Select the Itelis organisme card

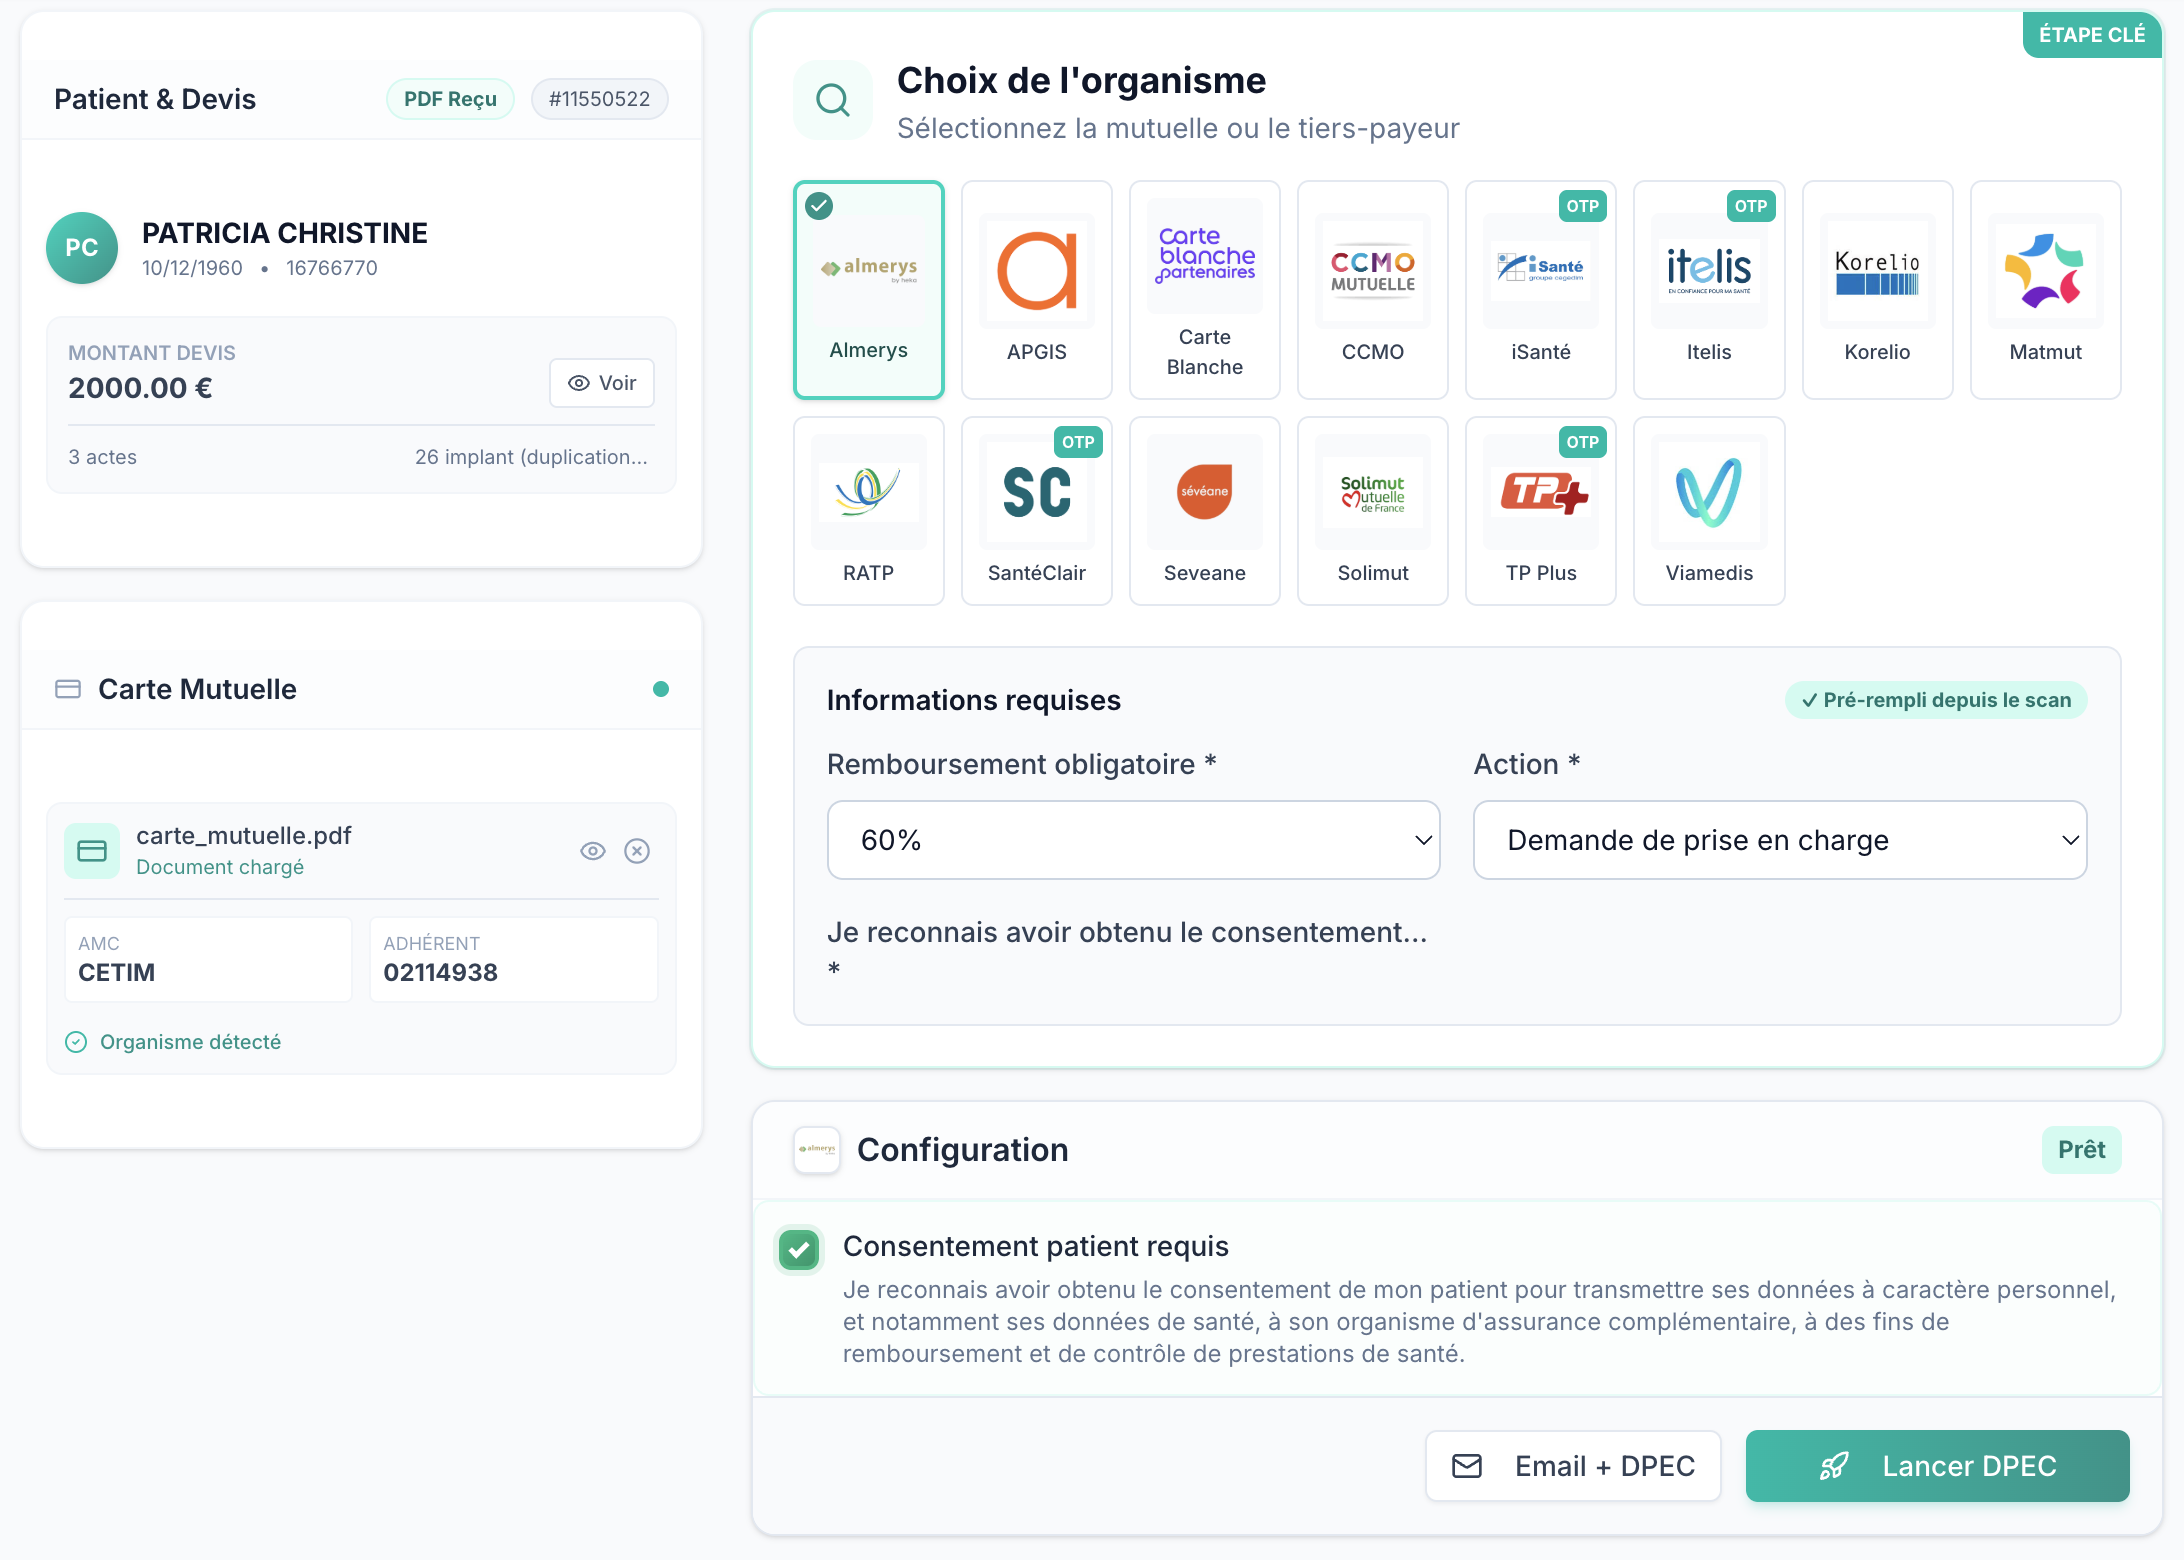coord(1709,290)
